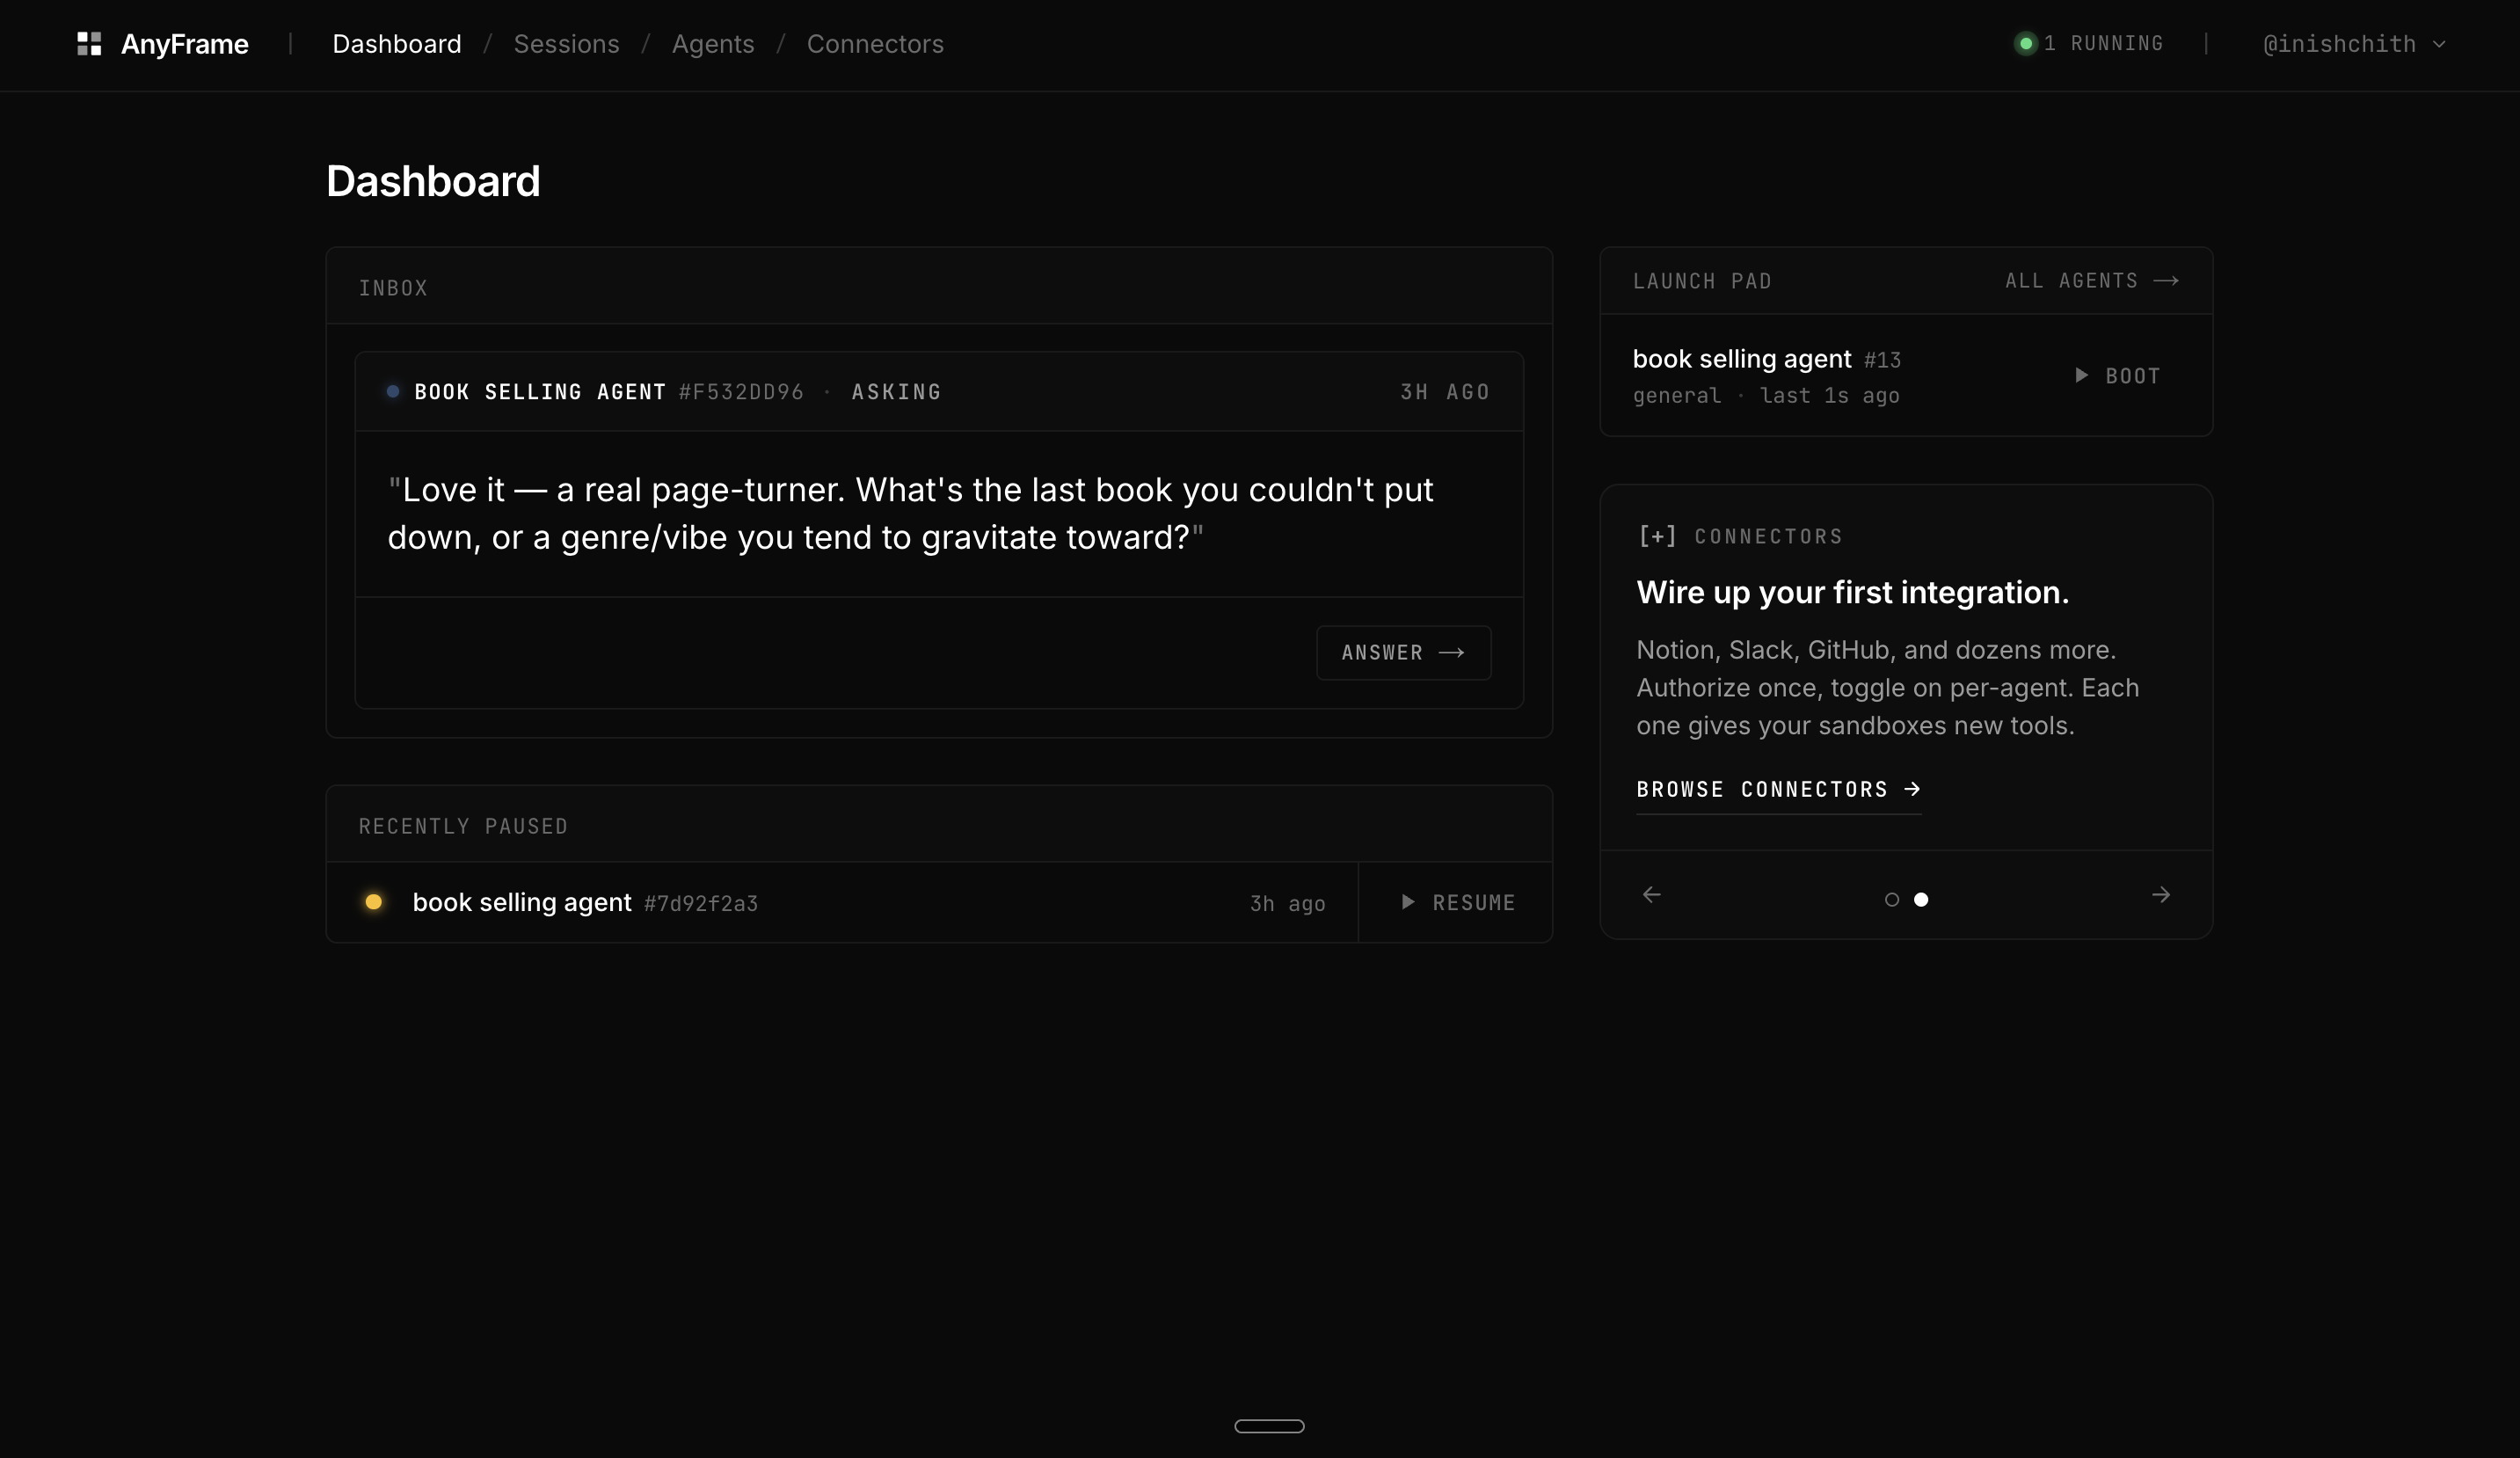Click the 'general · last 1s ago' text
Image resolution: width=2520 pixels, height=1458 pixels.
1766,396
